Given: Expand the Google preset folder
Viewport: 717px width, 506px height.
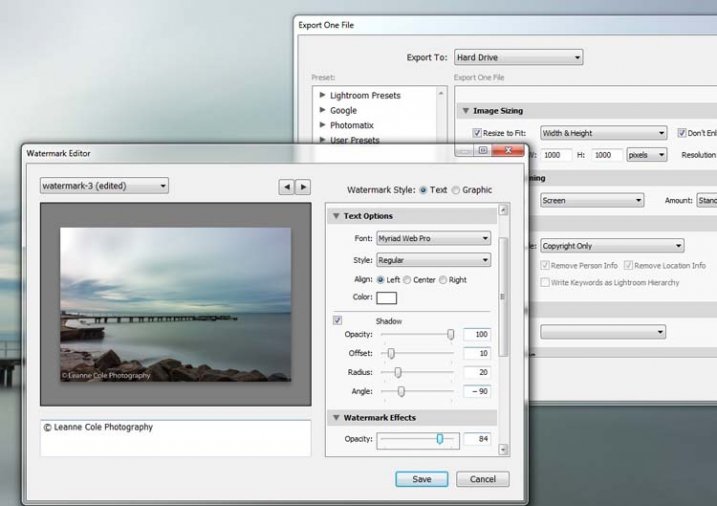Looking at the screenshot, I should coord(322,111).
